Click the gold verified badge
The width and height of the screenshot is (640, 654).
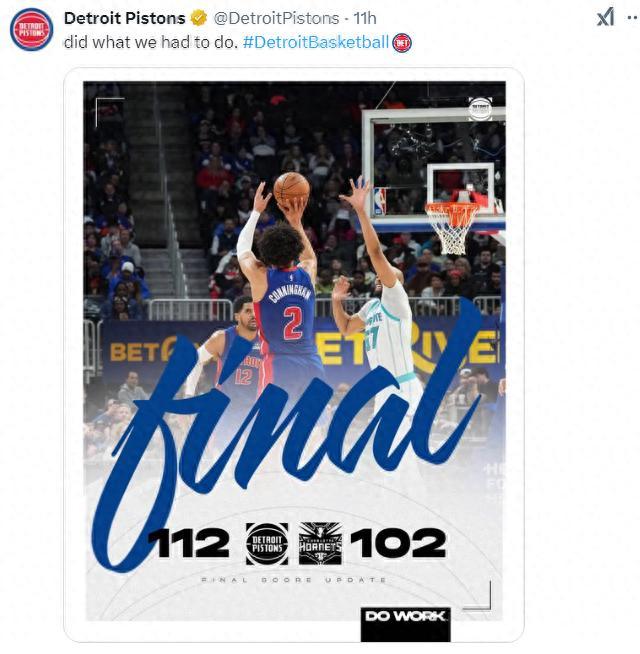pos(199,18)
